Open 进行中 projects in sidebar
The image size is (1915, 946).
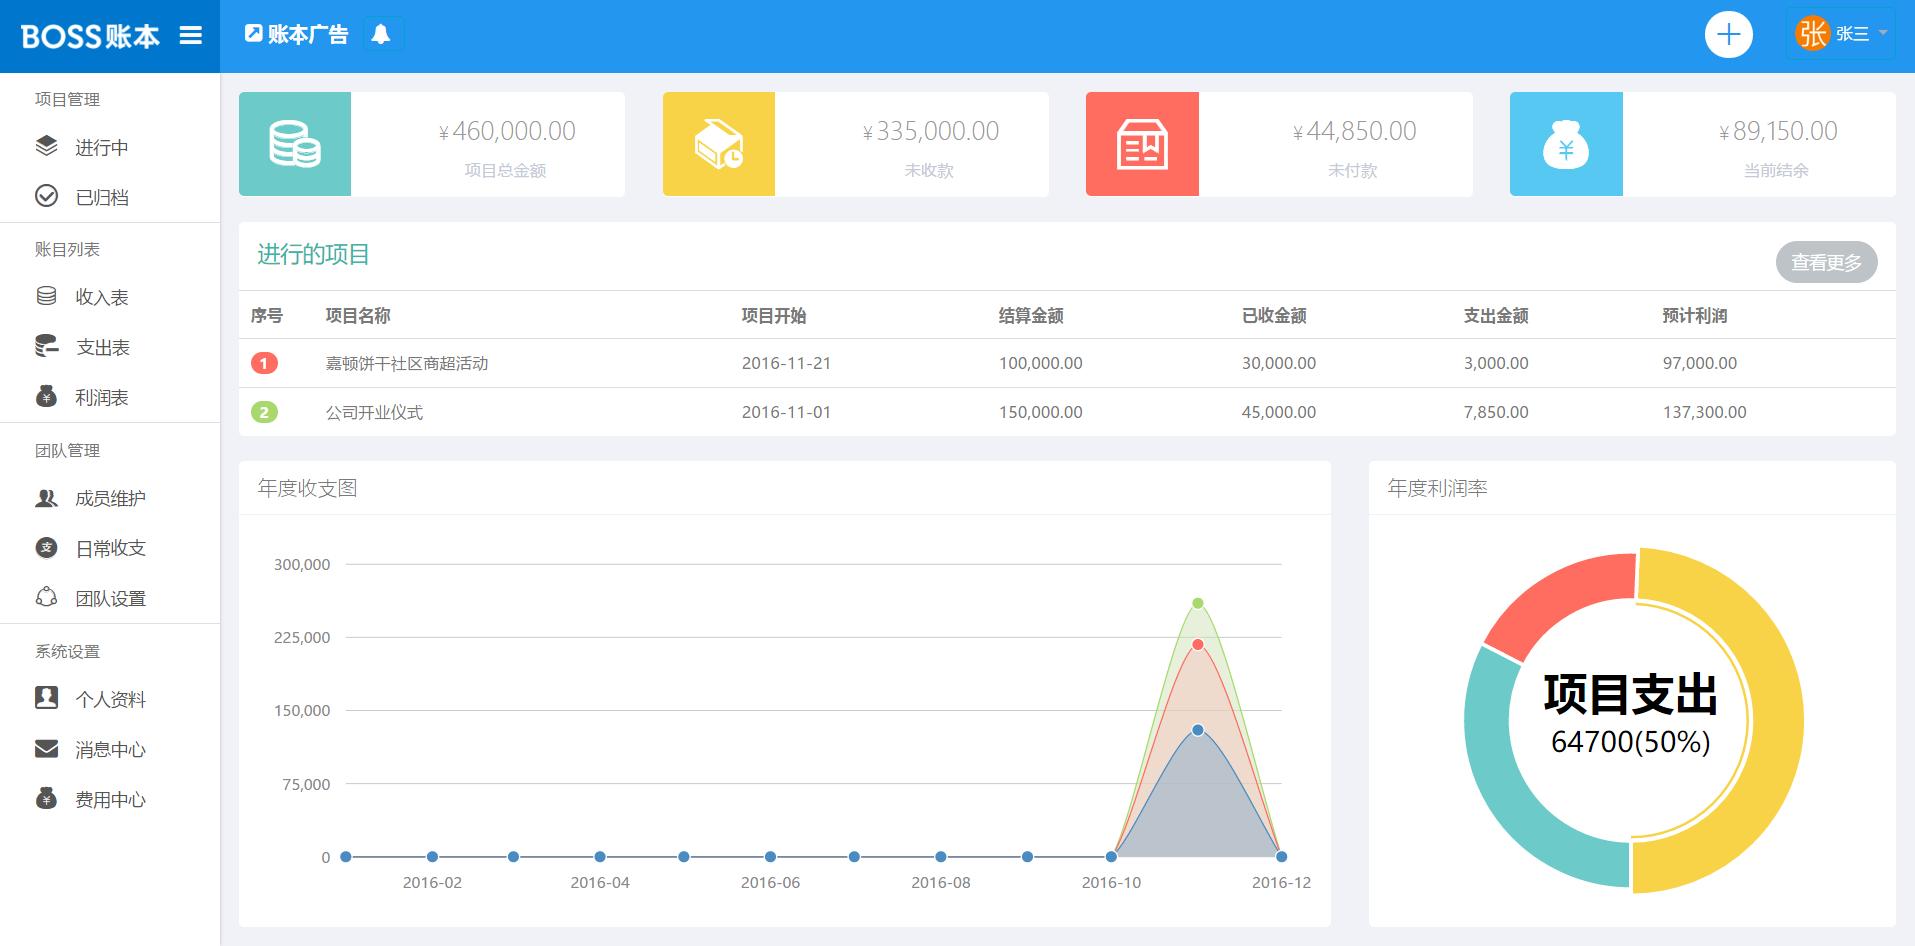[x=101, y=148]
